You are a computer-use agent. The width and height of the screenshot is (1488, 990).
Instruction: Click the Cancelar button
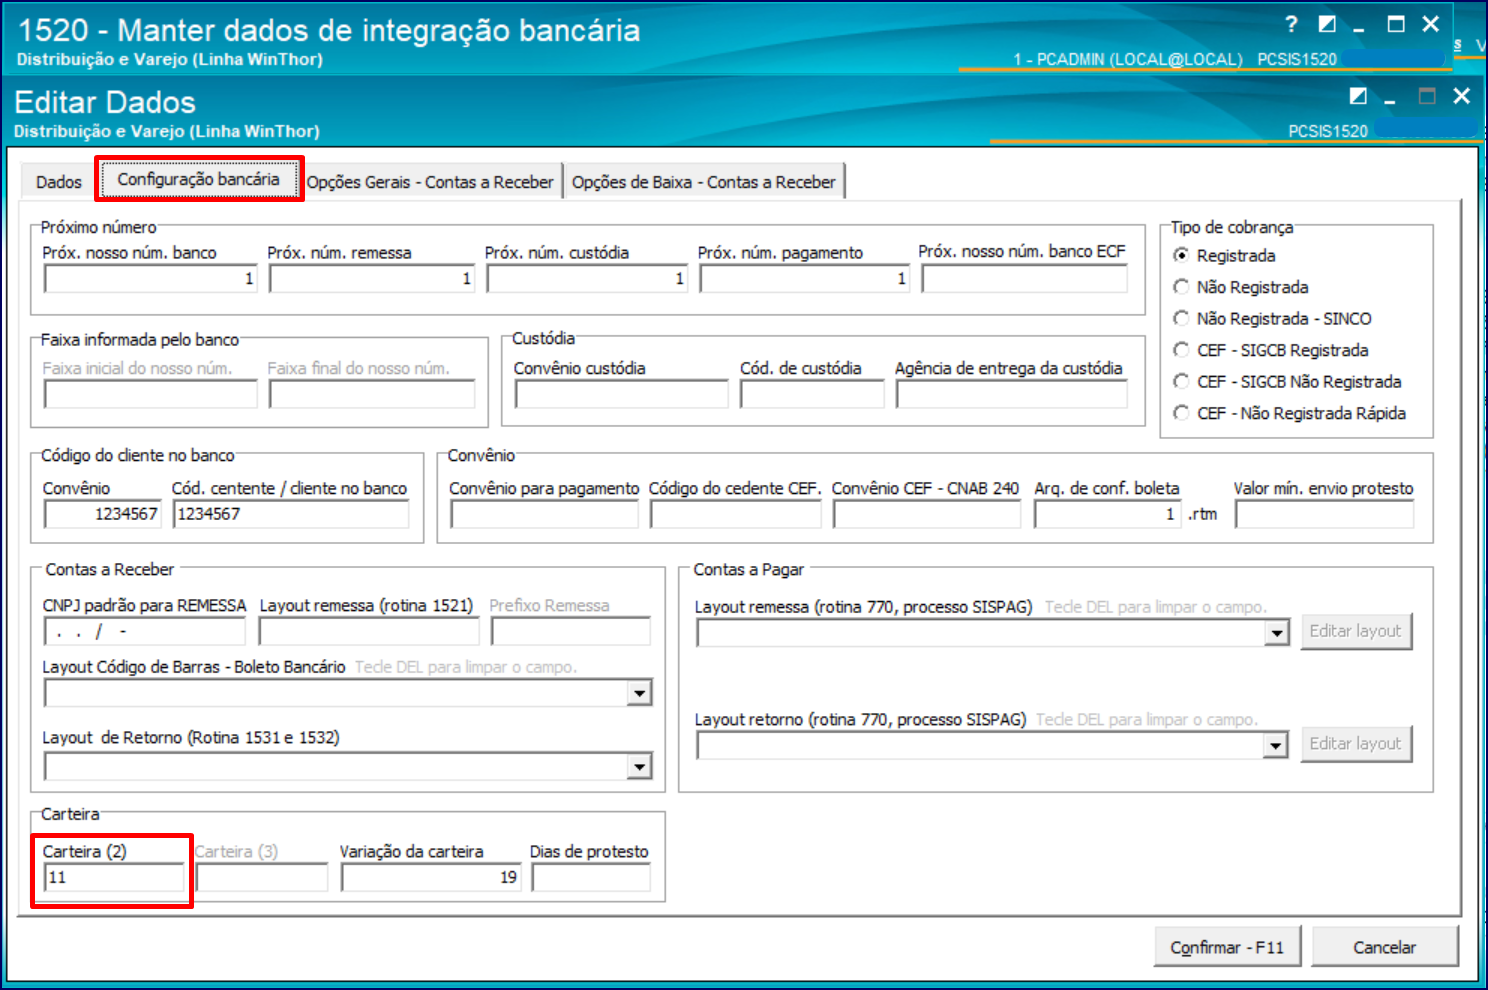[x=1384, y=947]
